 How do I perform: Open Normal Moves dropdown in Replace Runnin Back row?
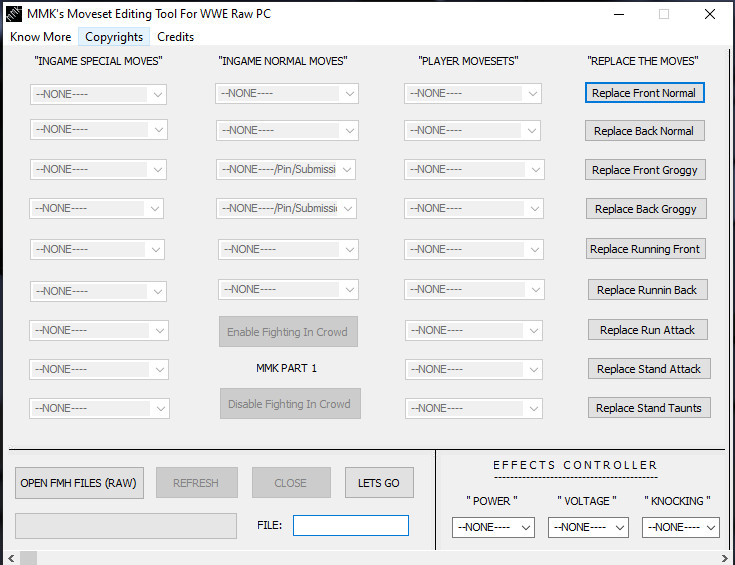tap(288, 289)
